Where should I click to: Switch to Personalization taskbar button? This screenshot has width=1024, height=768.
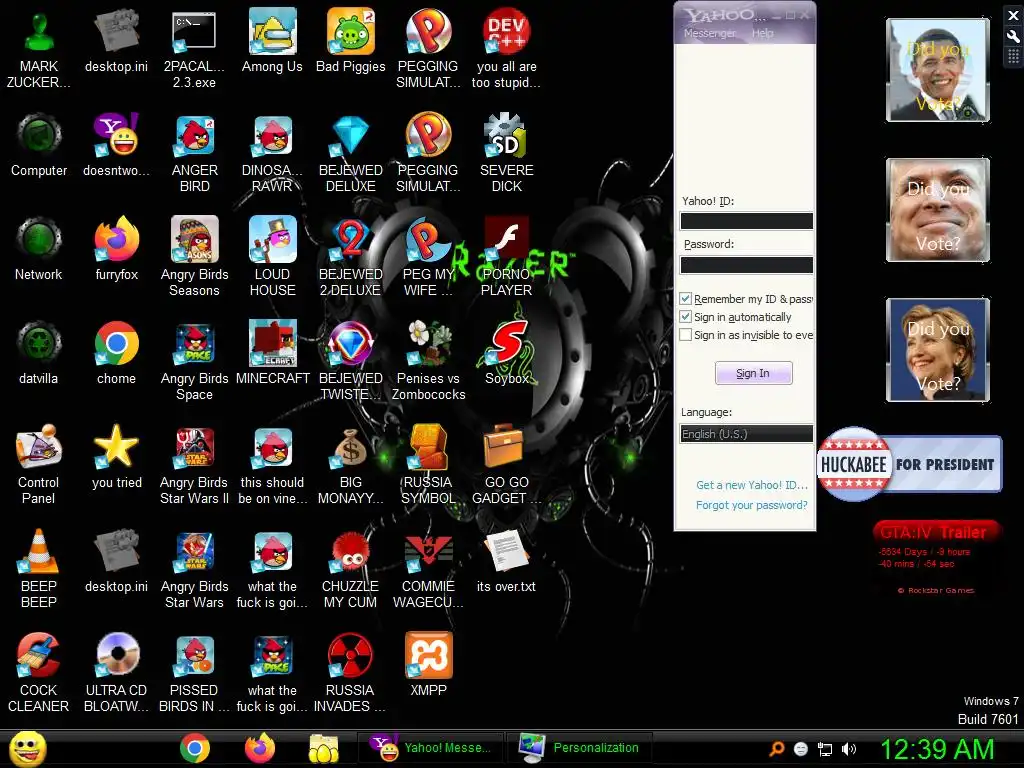(580, 748)
